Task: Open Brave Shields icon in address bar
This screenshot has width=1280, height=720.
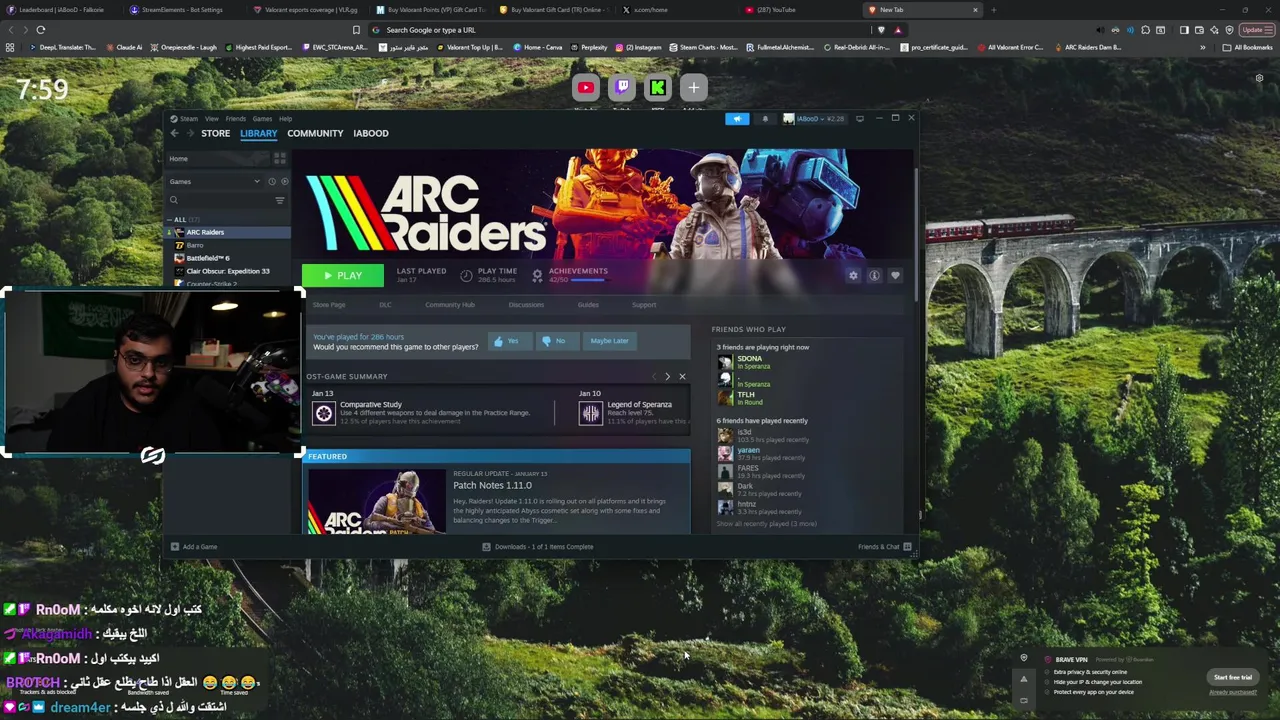Action: [881, 30]
